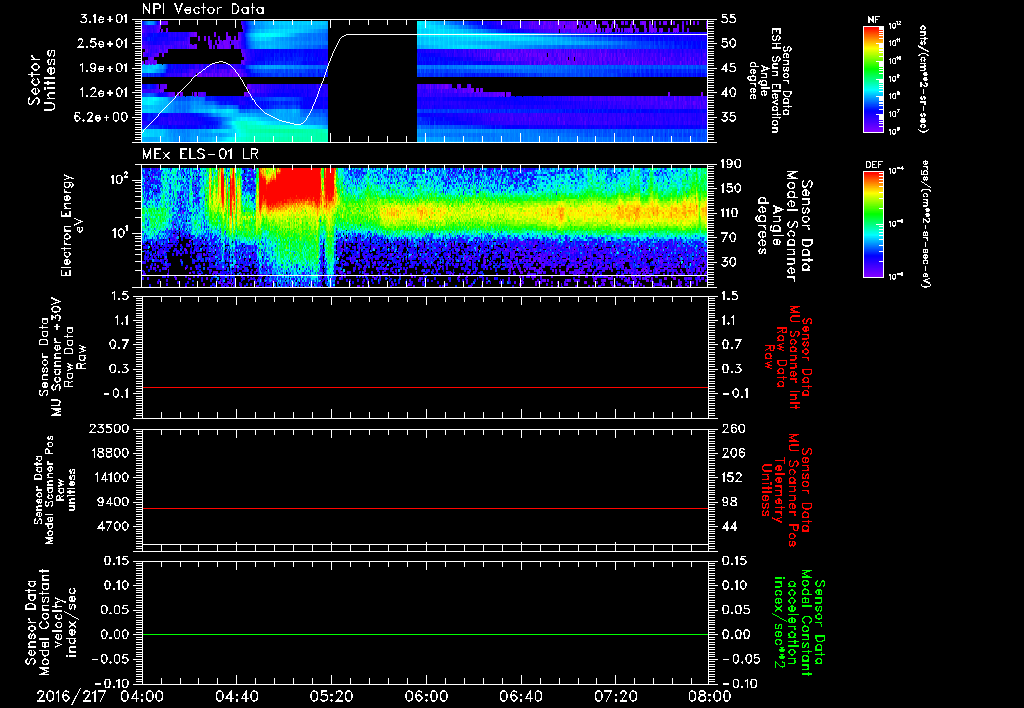1024x708 pixels.
Task: Click the 9400 scanner position tick label
Action: (114, 502)
